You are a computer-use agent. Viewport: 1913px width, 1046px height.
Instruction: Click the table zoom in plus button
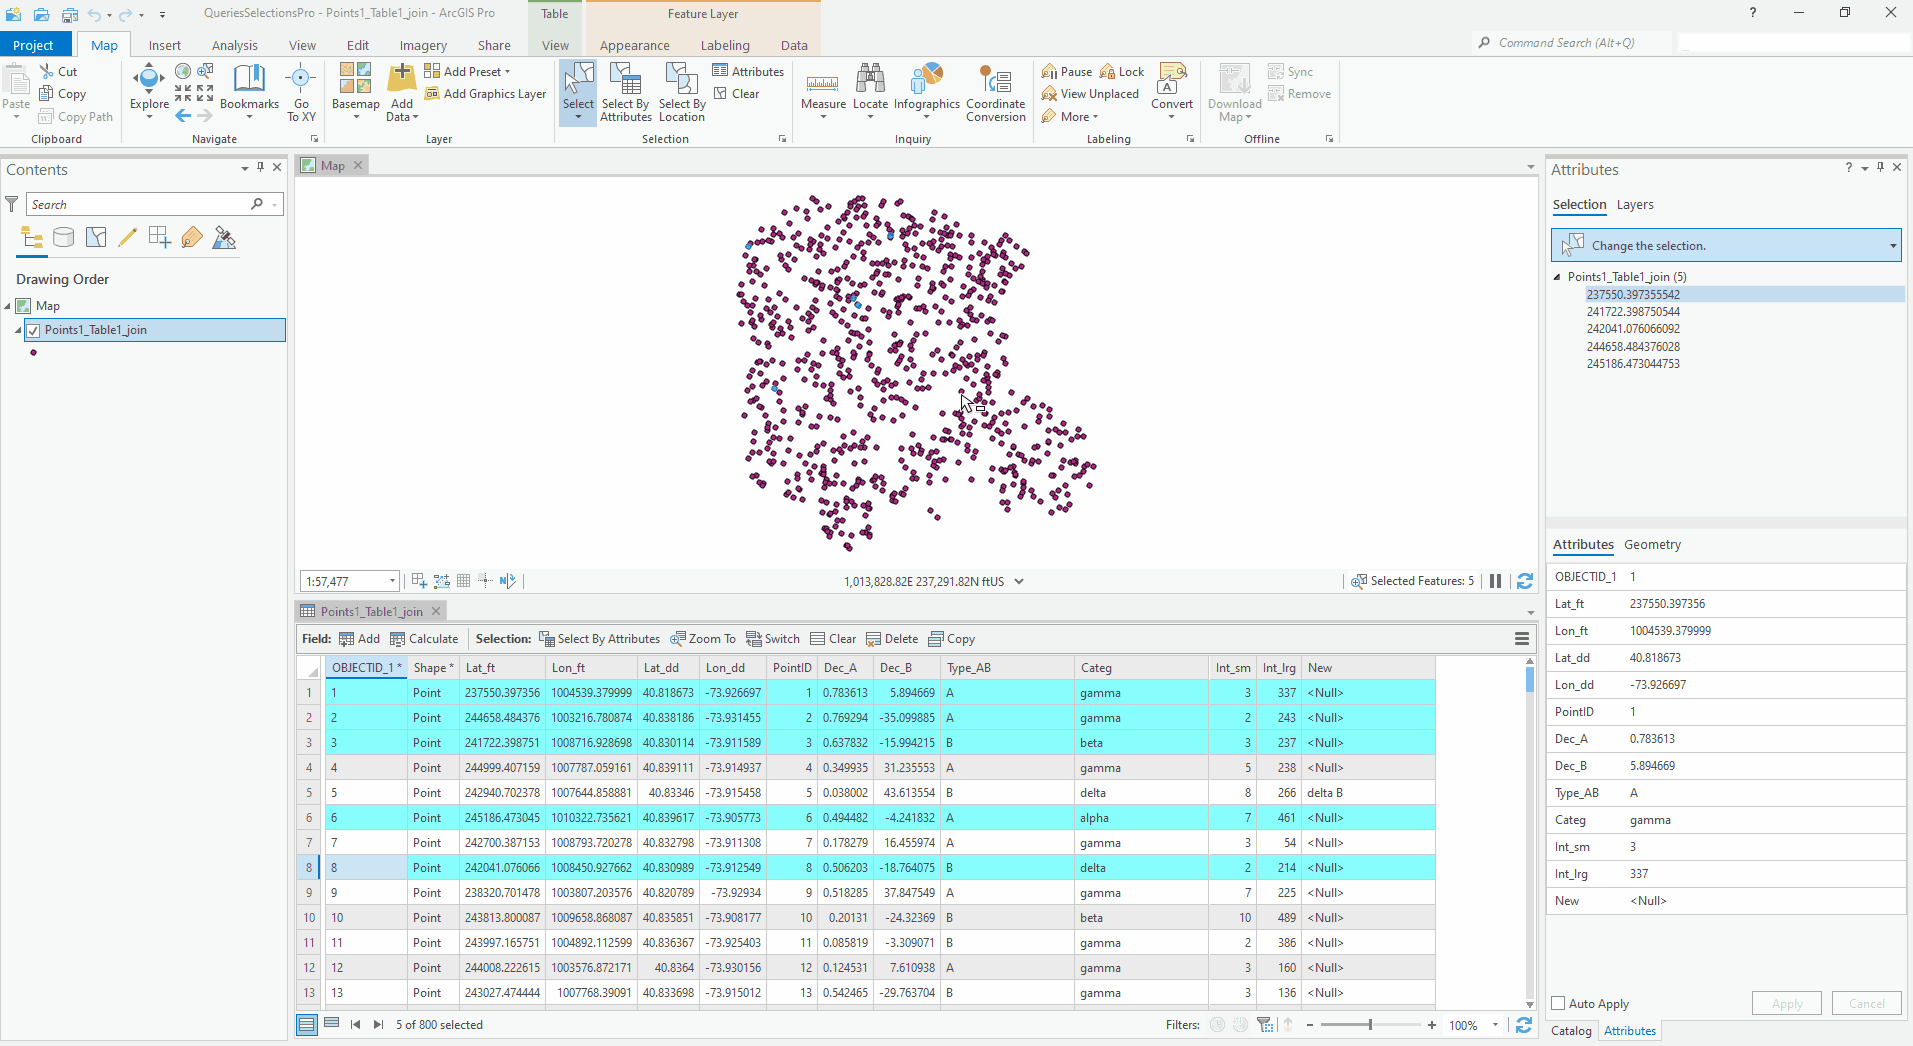1432,1025
